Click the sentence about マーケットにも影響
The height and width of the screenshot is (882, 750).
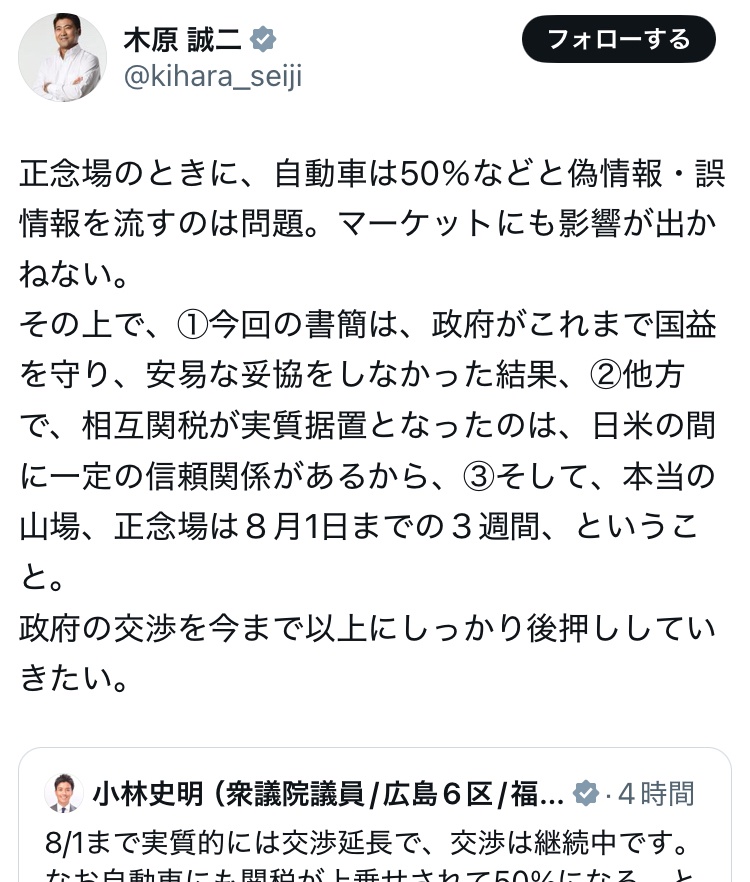pos(370,225)
